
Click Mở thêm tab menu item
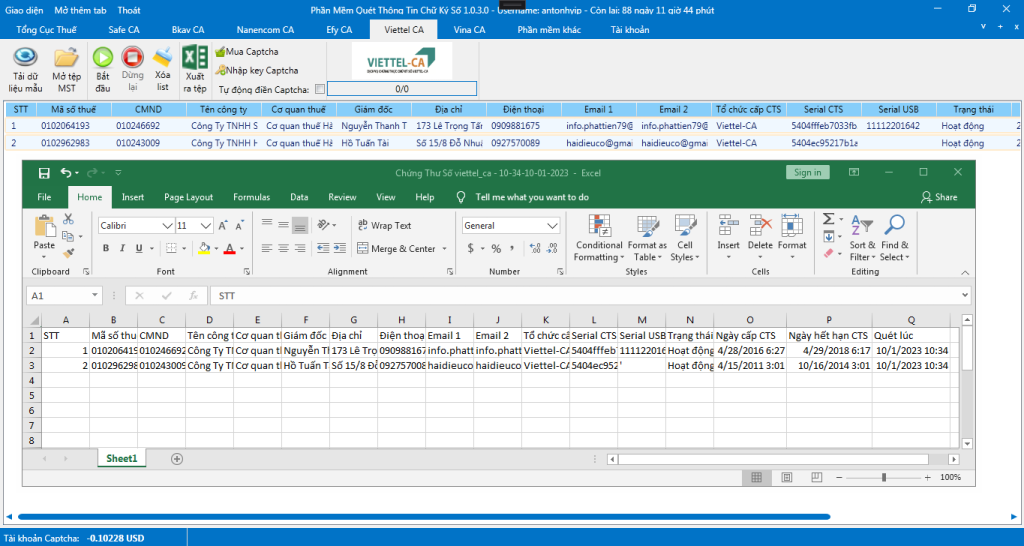80,10
